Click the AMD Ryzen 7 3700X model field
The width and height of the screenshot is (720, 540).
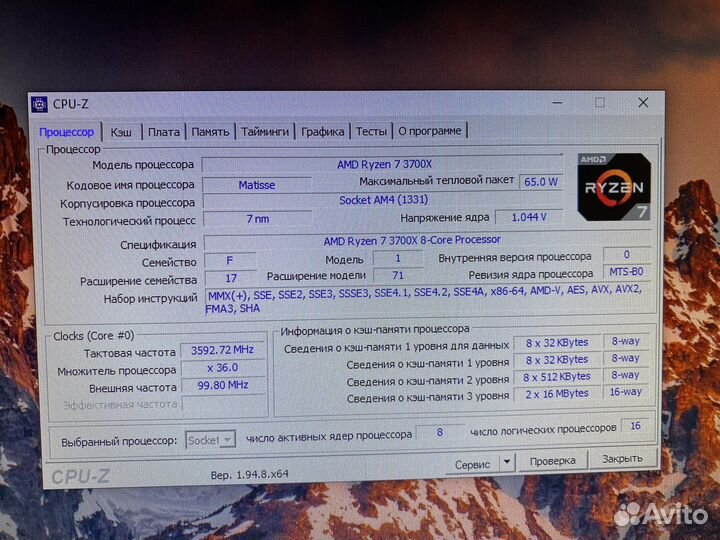pos(382,164)
